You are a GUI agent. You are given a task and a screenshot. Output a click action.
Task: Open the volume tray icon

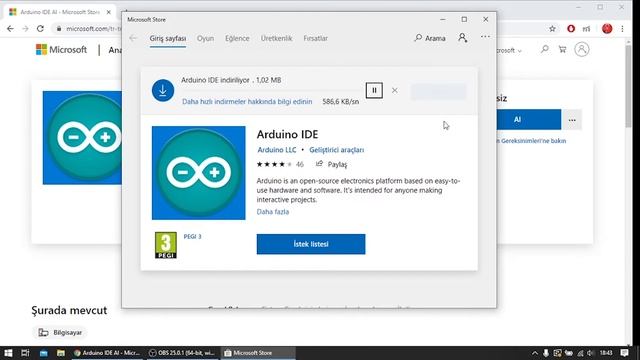(590, 353)
